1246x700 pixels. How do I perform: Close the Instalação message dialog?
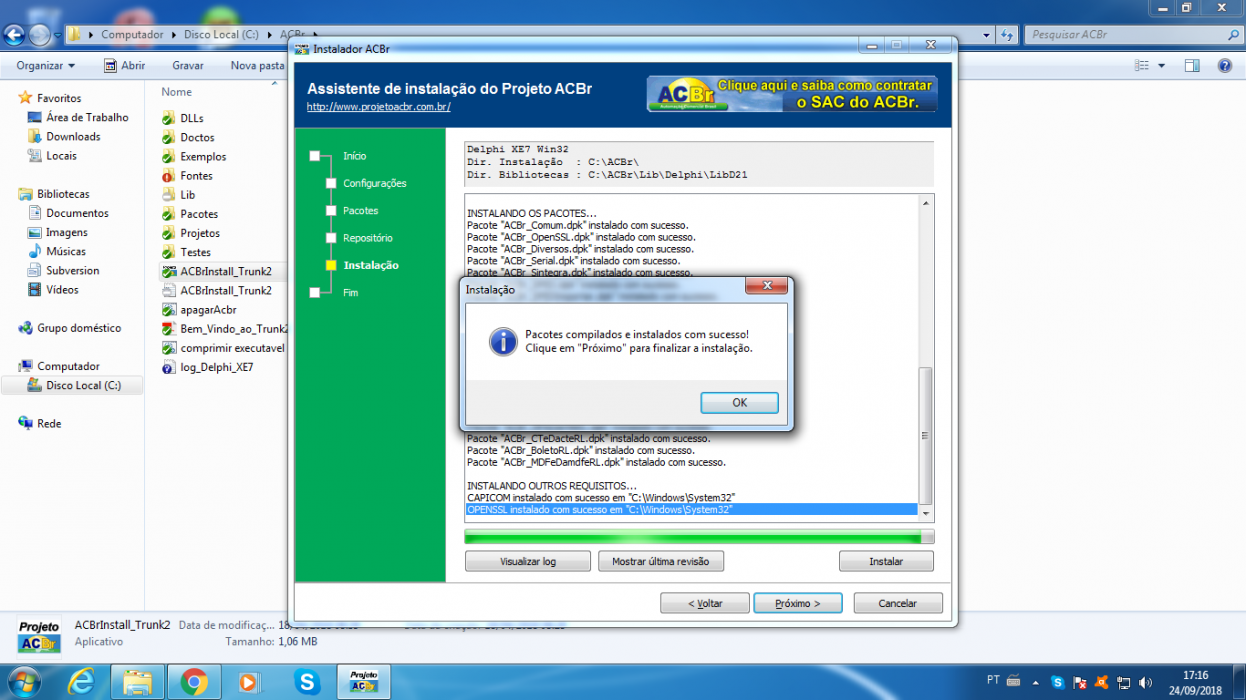point(767,287)
